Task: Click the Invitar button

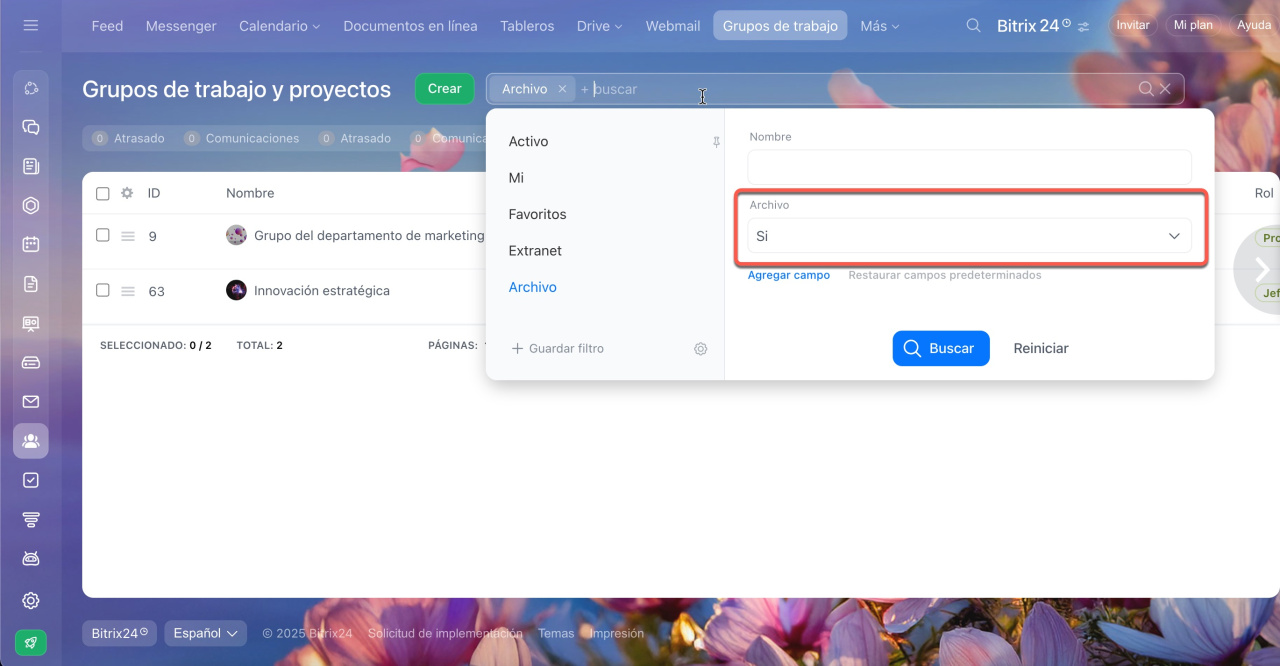Action: 1133,25
